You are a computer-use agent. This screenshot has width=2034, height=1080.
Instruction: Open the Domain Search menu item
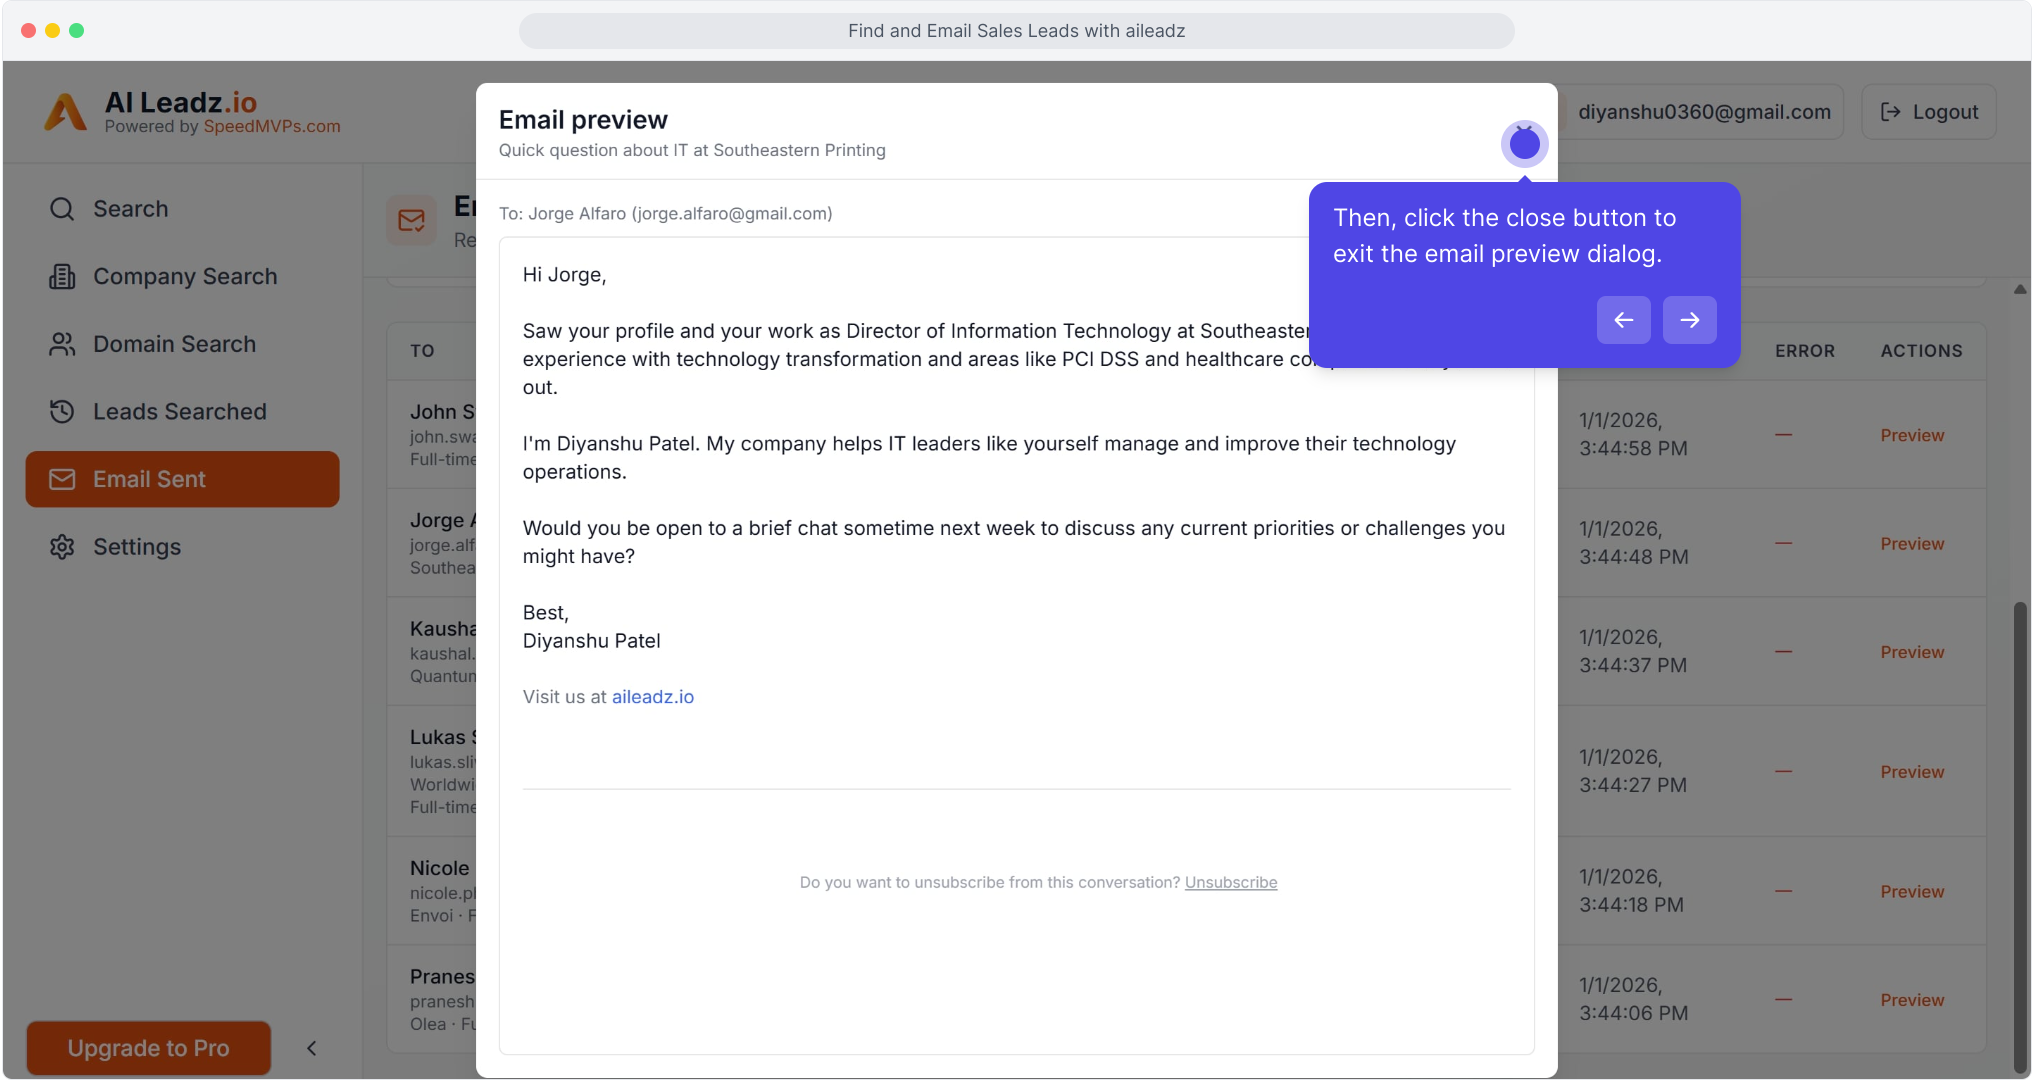tap(174, 344)
